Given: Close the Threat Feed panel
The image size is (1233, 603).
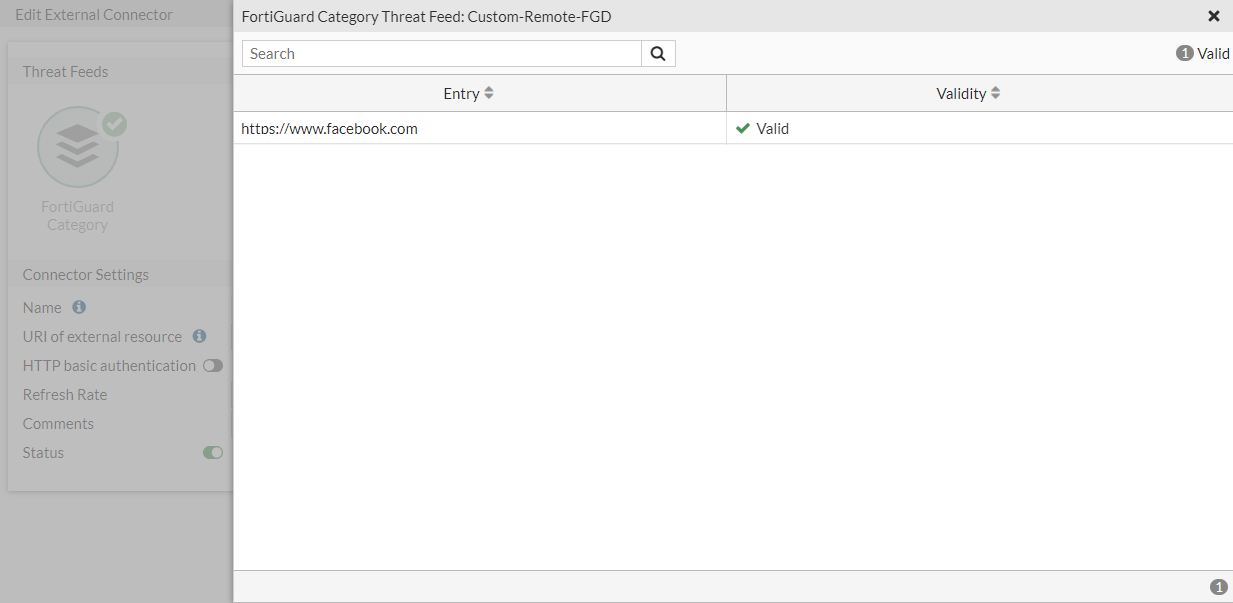Looking at the screenshot, I should (1214, 16).
